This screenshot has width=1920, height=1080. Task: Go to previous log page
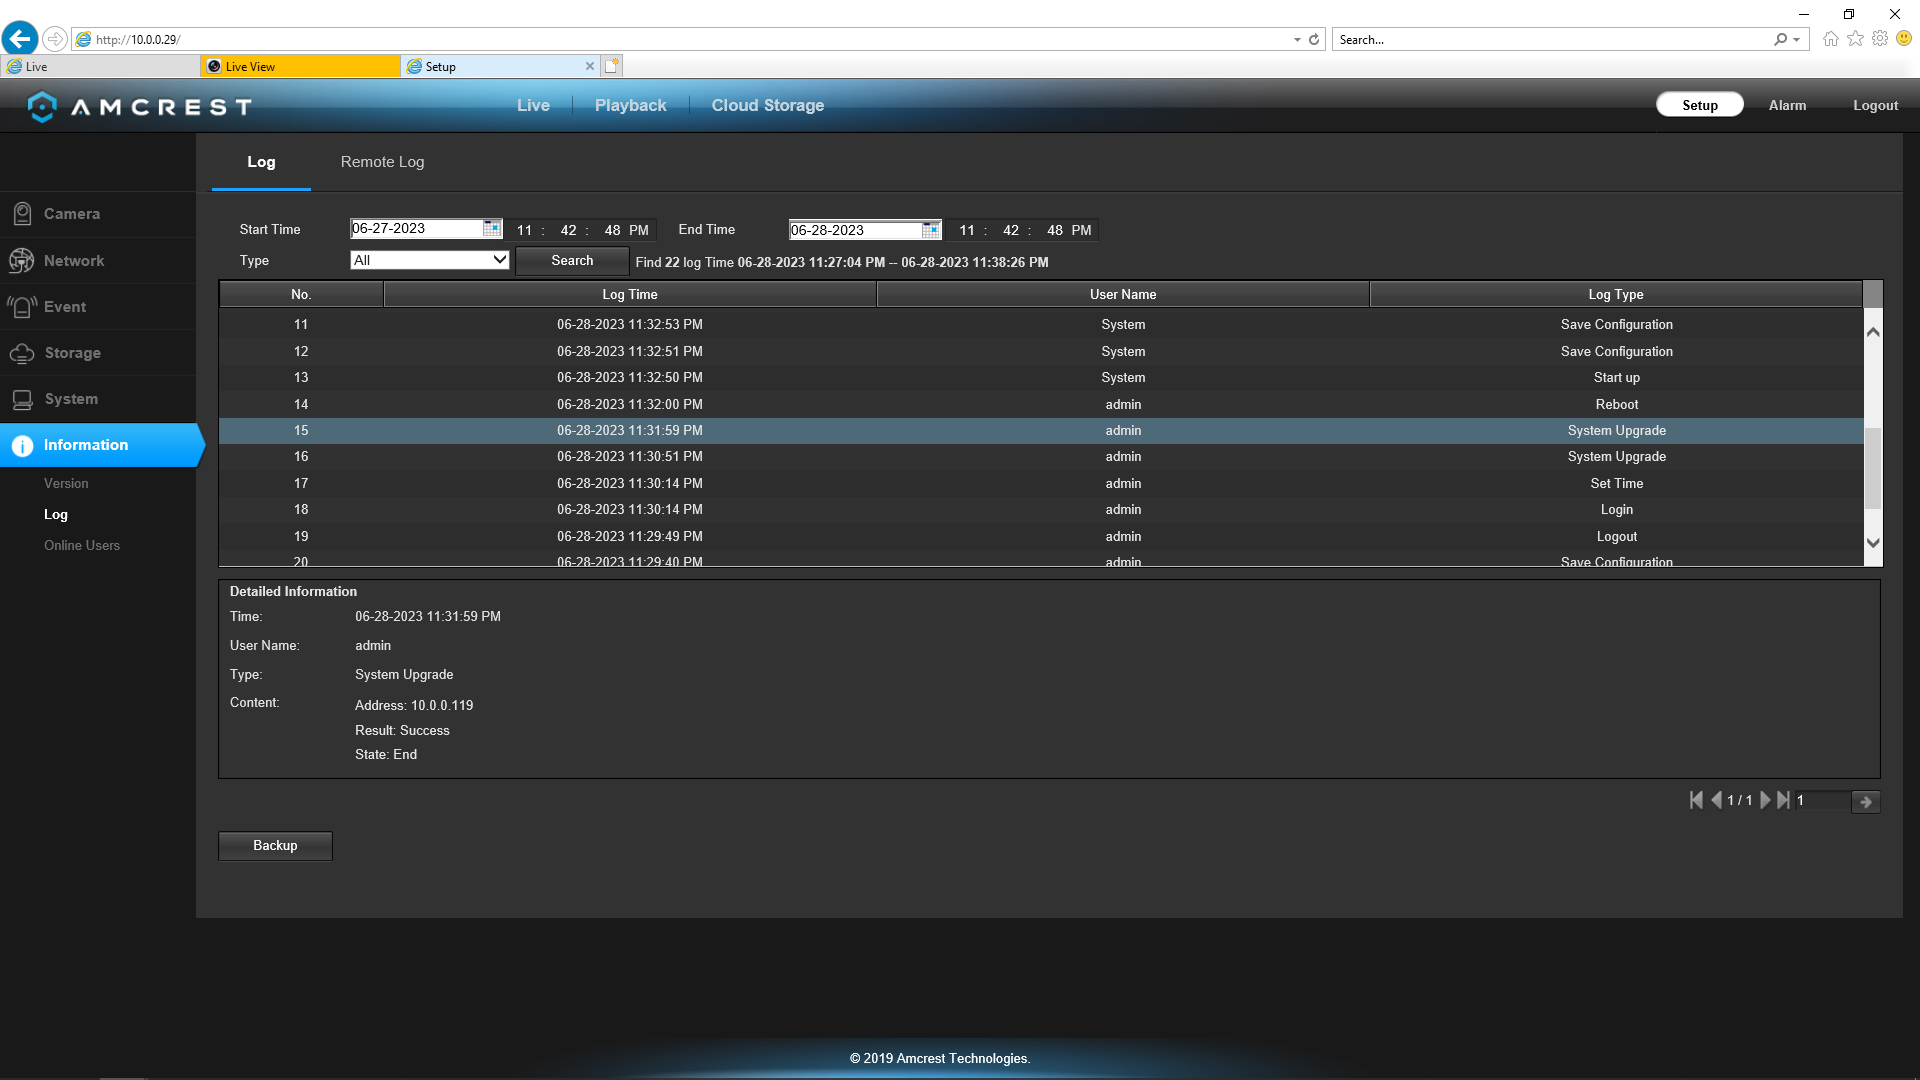click(x=1716, y=800)
